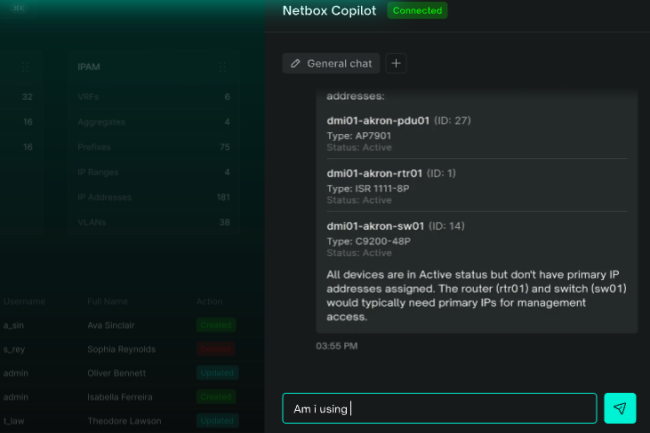Click the send message paper plane icon
Viewport: 650px width, 433px height.
pos(619,408)
